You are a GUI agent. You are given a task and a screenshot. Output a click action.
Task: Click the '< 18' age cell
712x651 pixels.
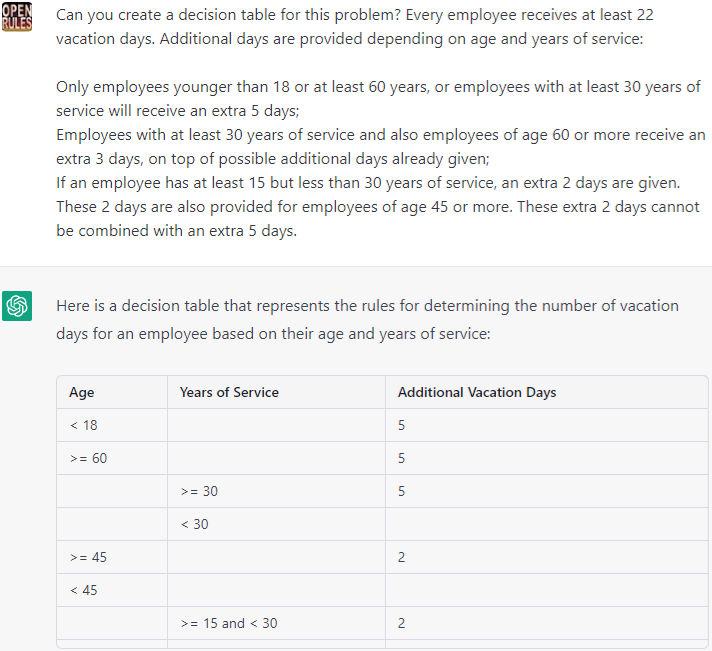pos(84,426)
